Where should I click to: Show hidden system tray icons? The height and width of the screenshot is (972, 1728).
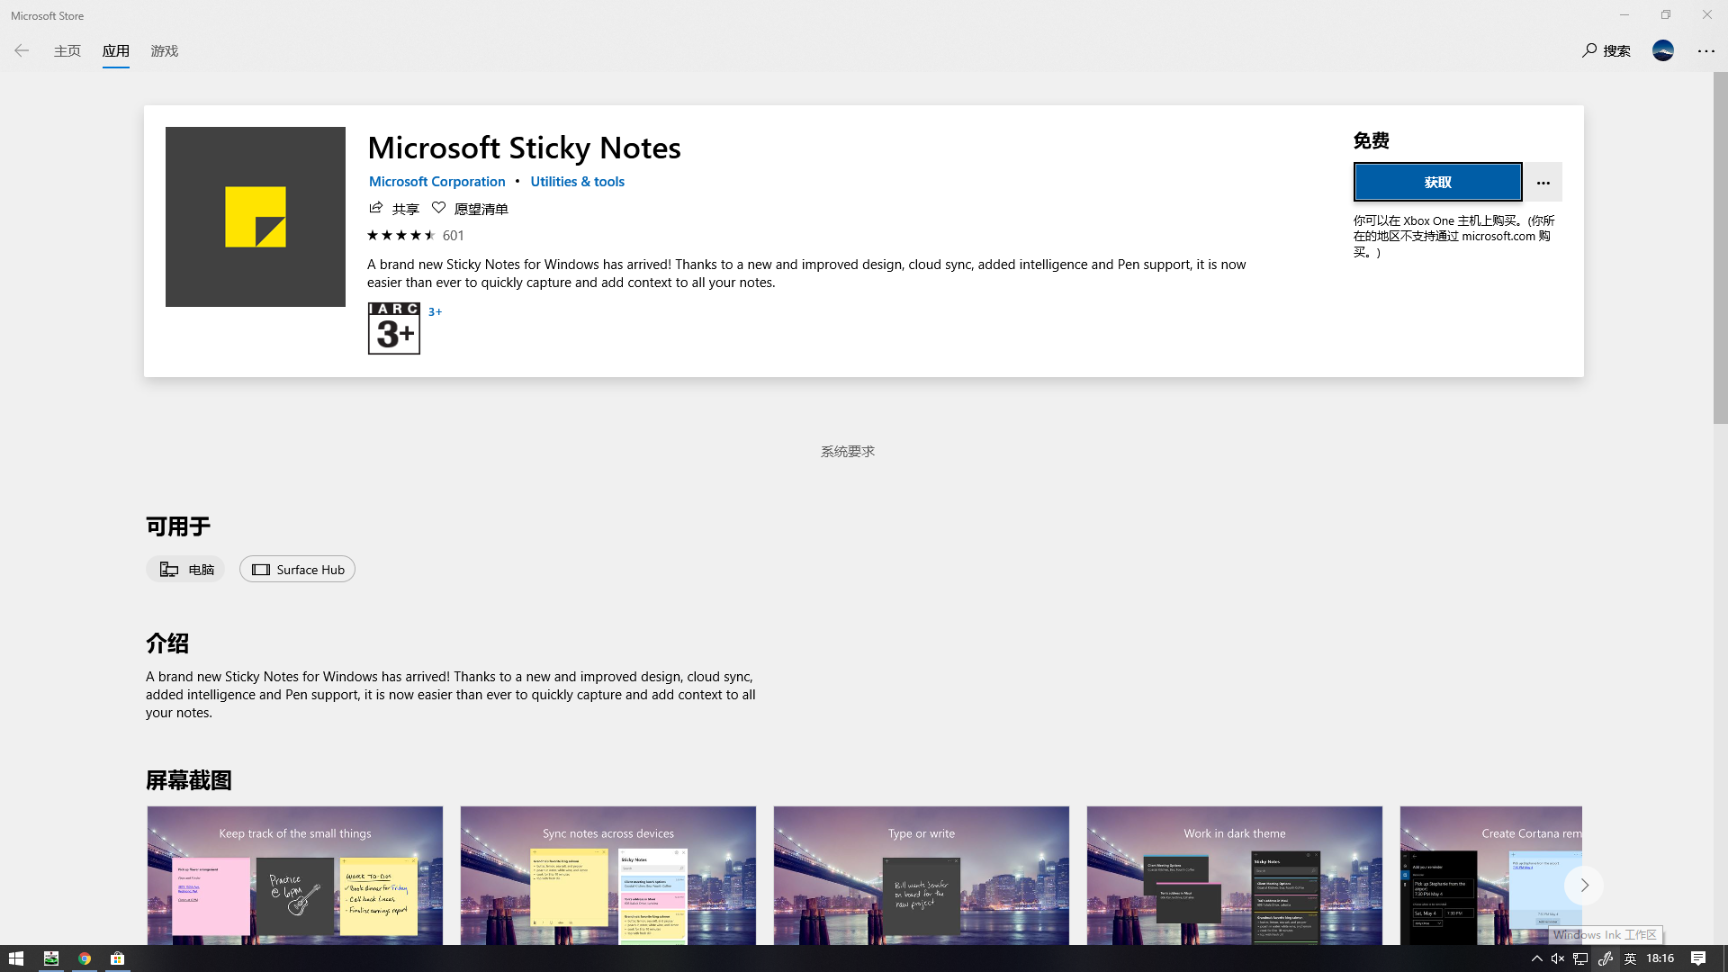1537,958
